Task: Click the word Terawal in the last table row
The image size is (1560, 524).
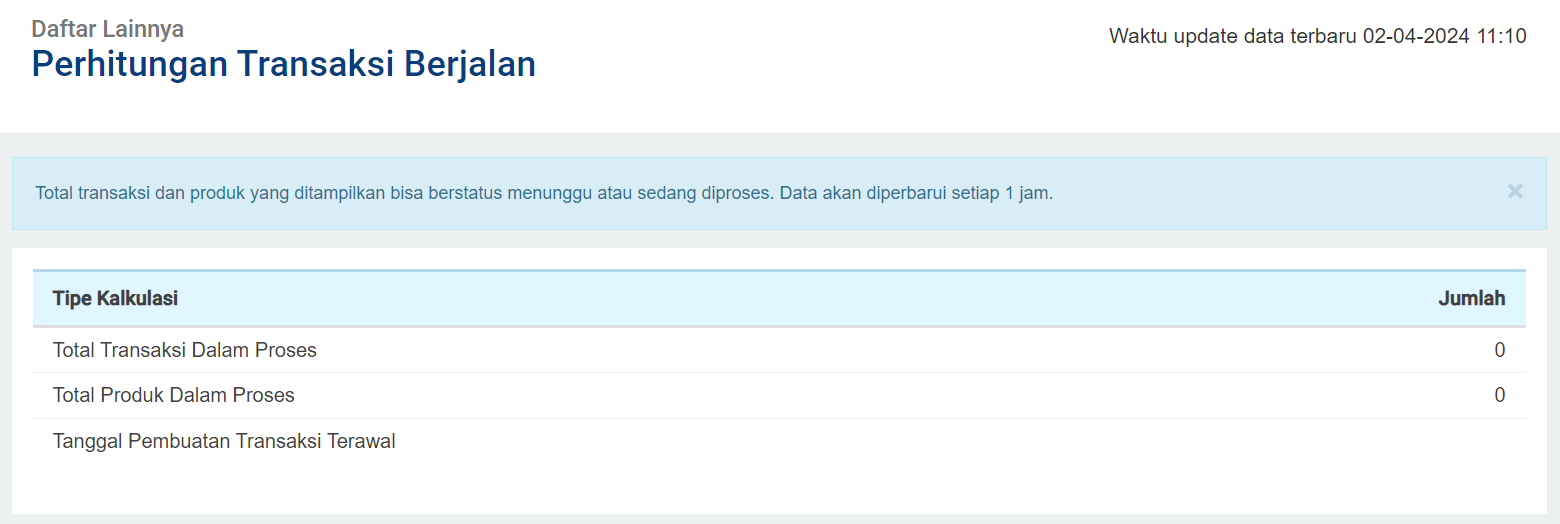Action: [x=361, y=441]
